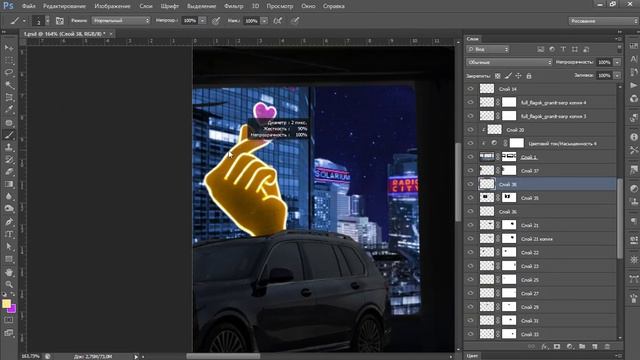Select the Horizontal Type tool
This screenshot has width=640, height=360.
[9, 234]
